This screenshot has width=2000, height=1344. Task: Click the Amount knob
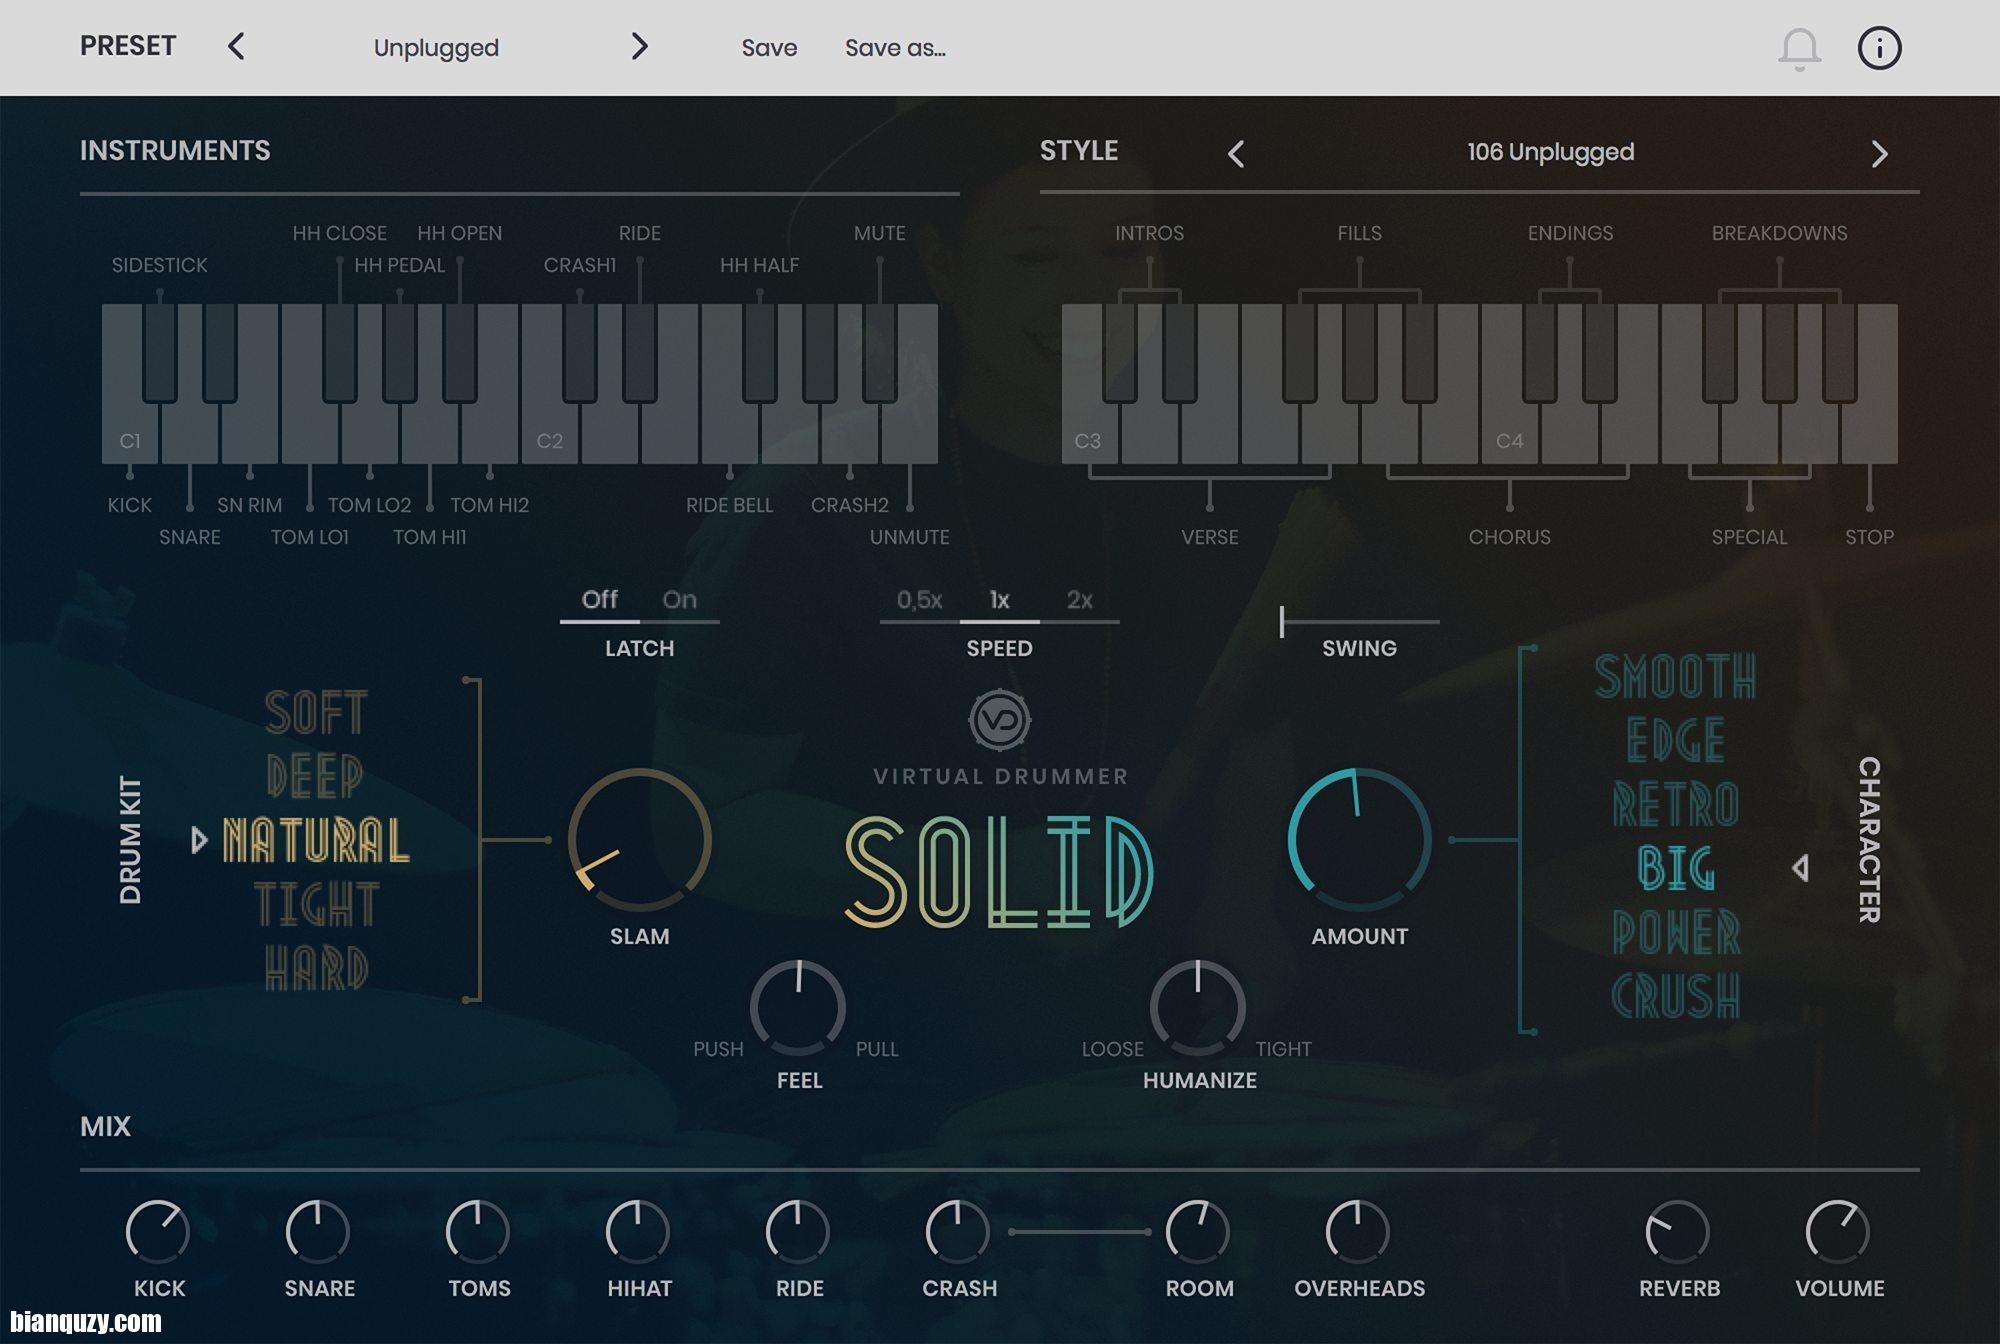[x=1360, y=840]
